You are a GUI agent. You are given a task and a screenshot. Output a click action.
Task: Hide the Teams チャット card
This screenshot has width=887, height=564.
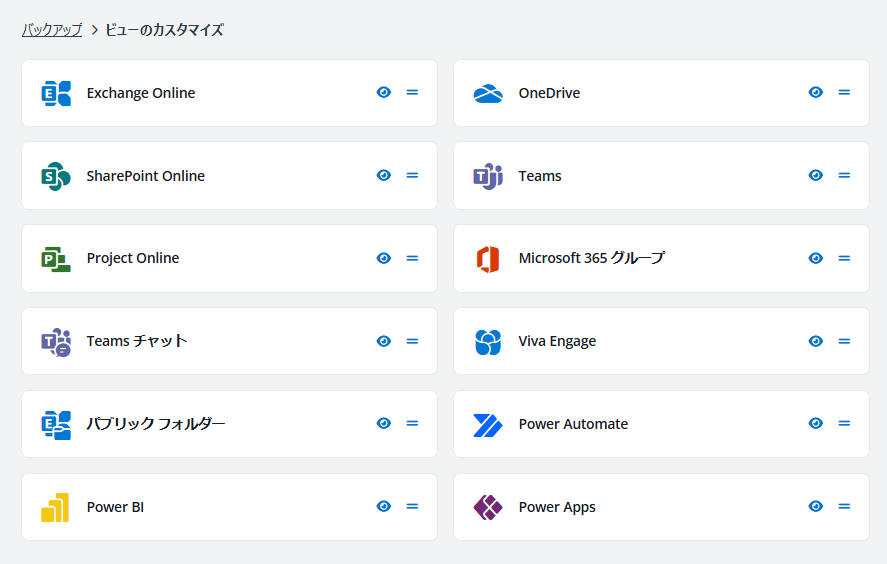point(384,341)
